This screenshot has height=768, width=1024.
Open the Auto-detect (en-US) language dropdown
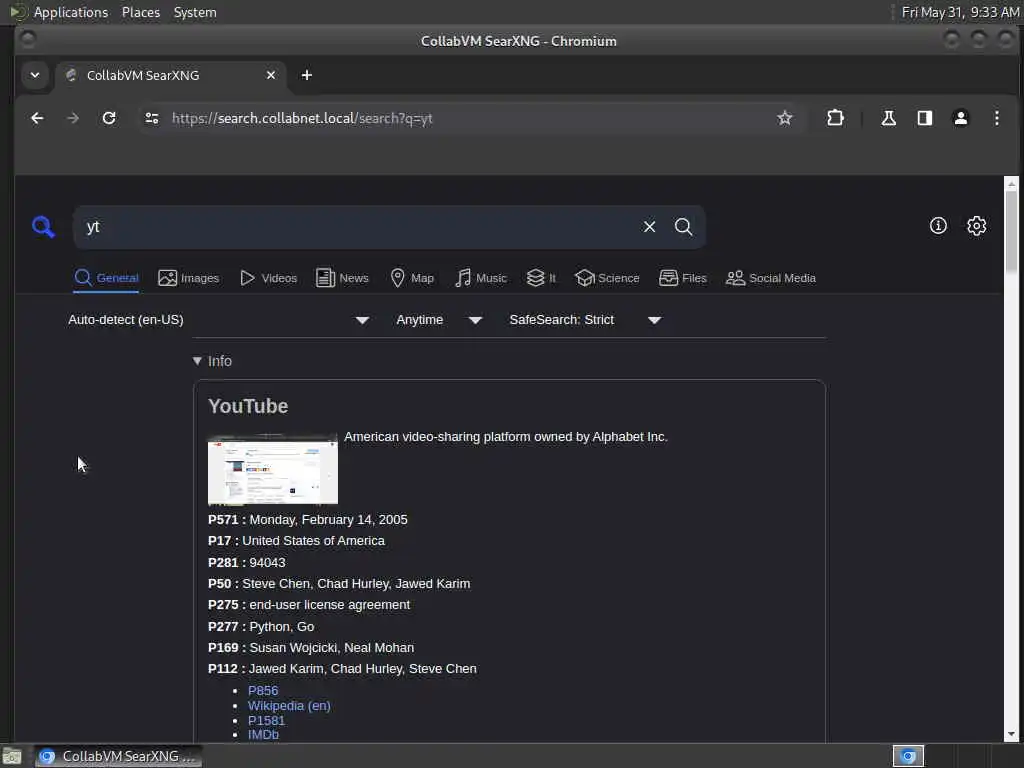coord(219,320)
